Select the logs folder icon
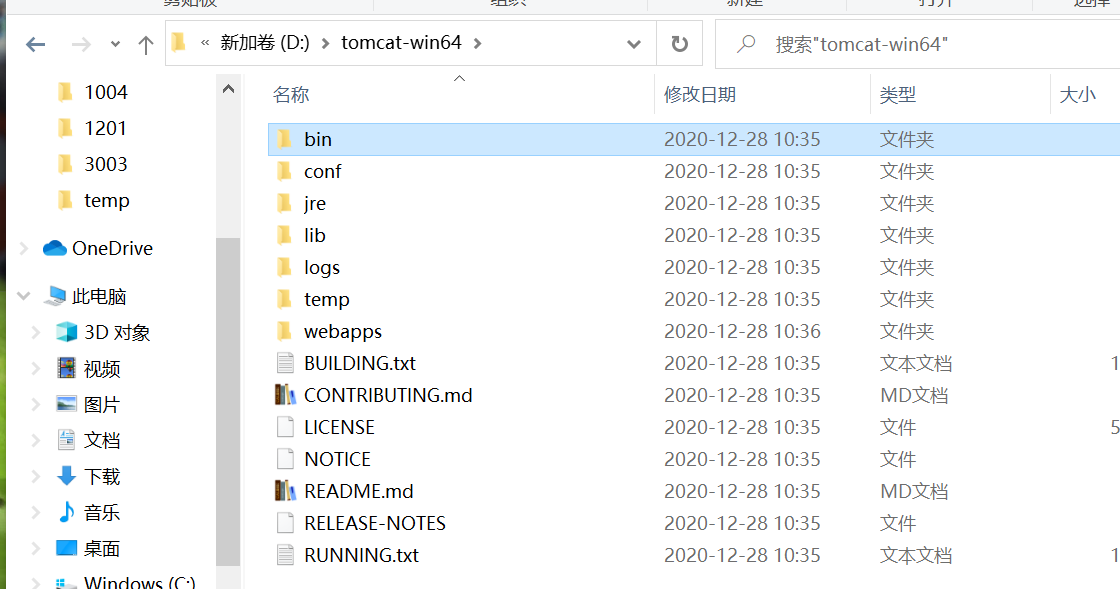The height and width of the screenshot is (589, 1120). click(x=284, y=267)
